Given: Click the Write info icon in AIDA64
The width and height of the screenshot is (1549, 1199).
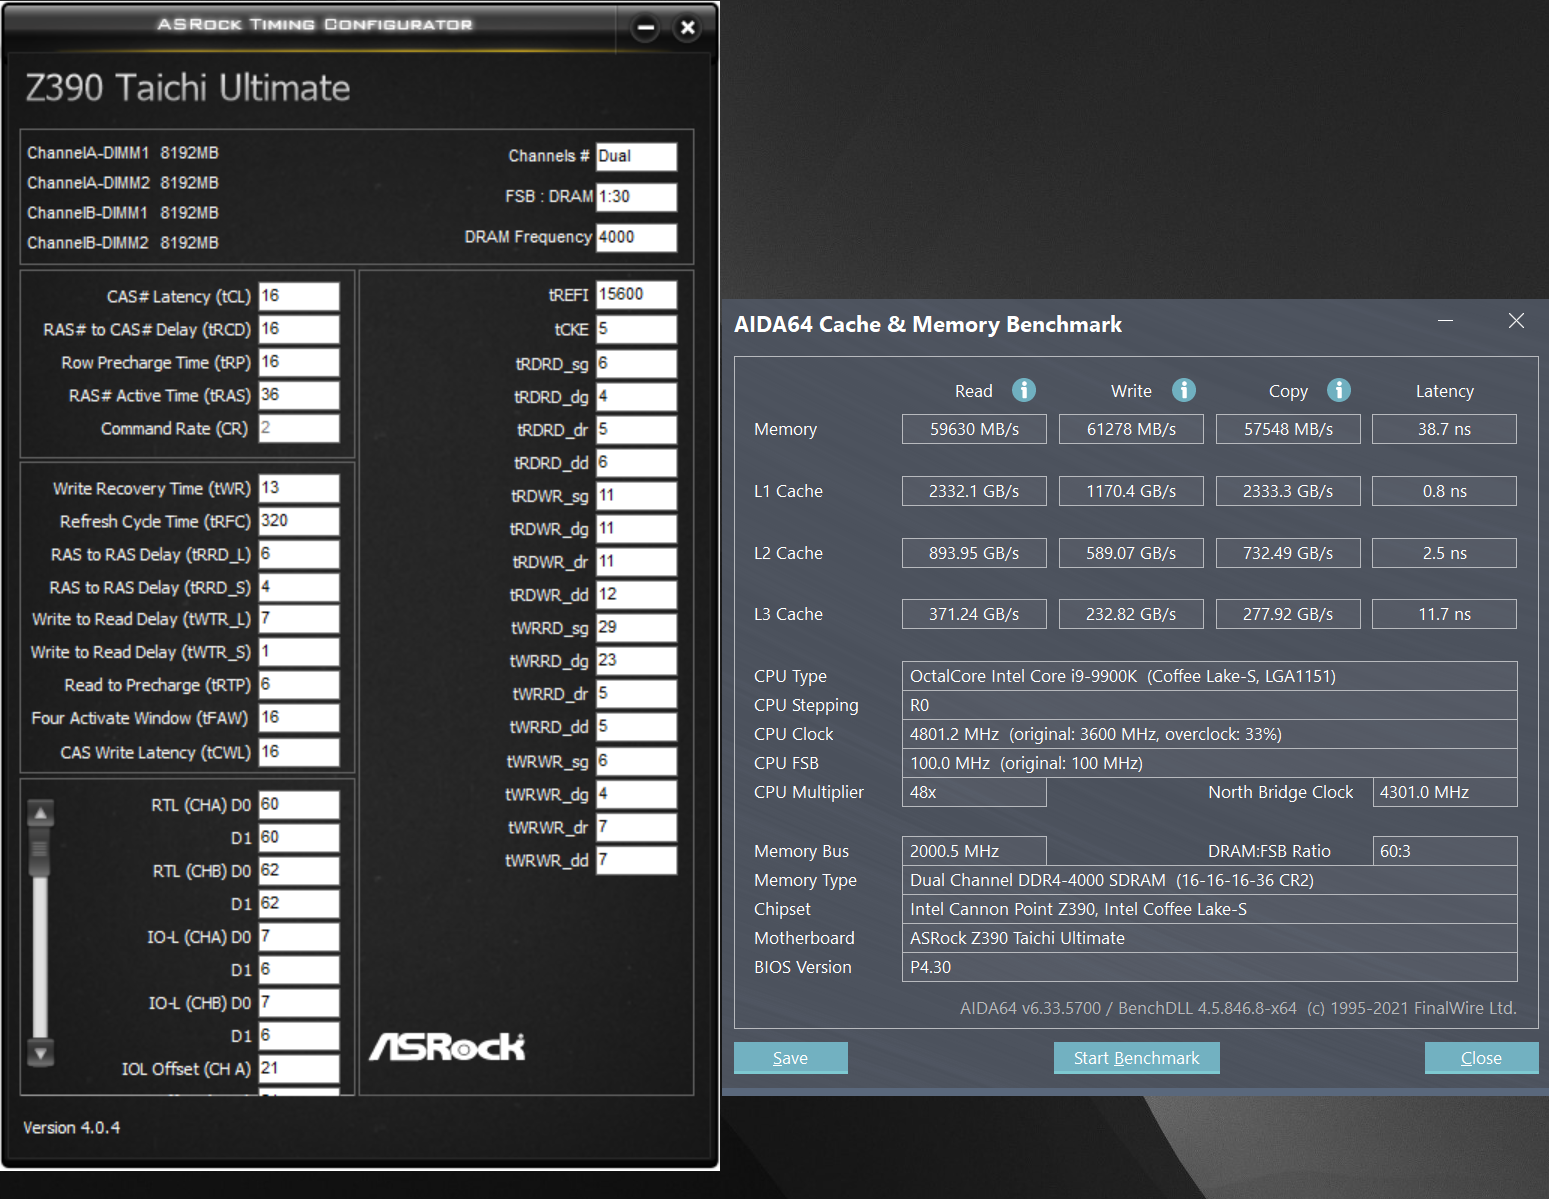Looking at the screenshot, I should click(1184, 390).
